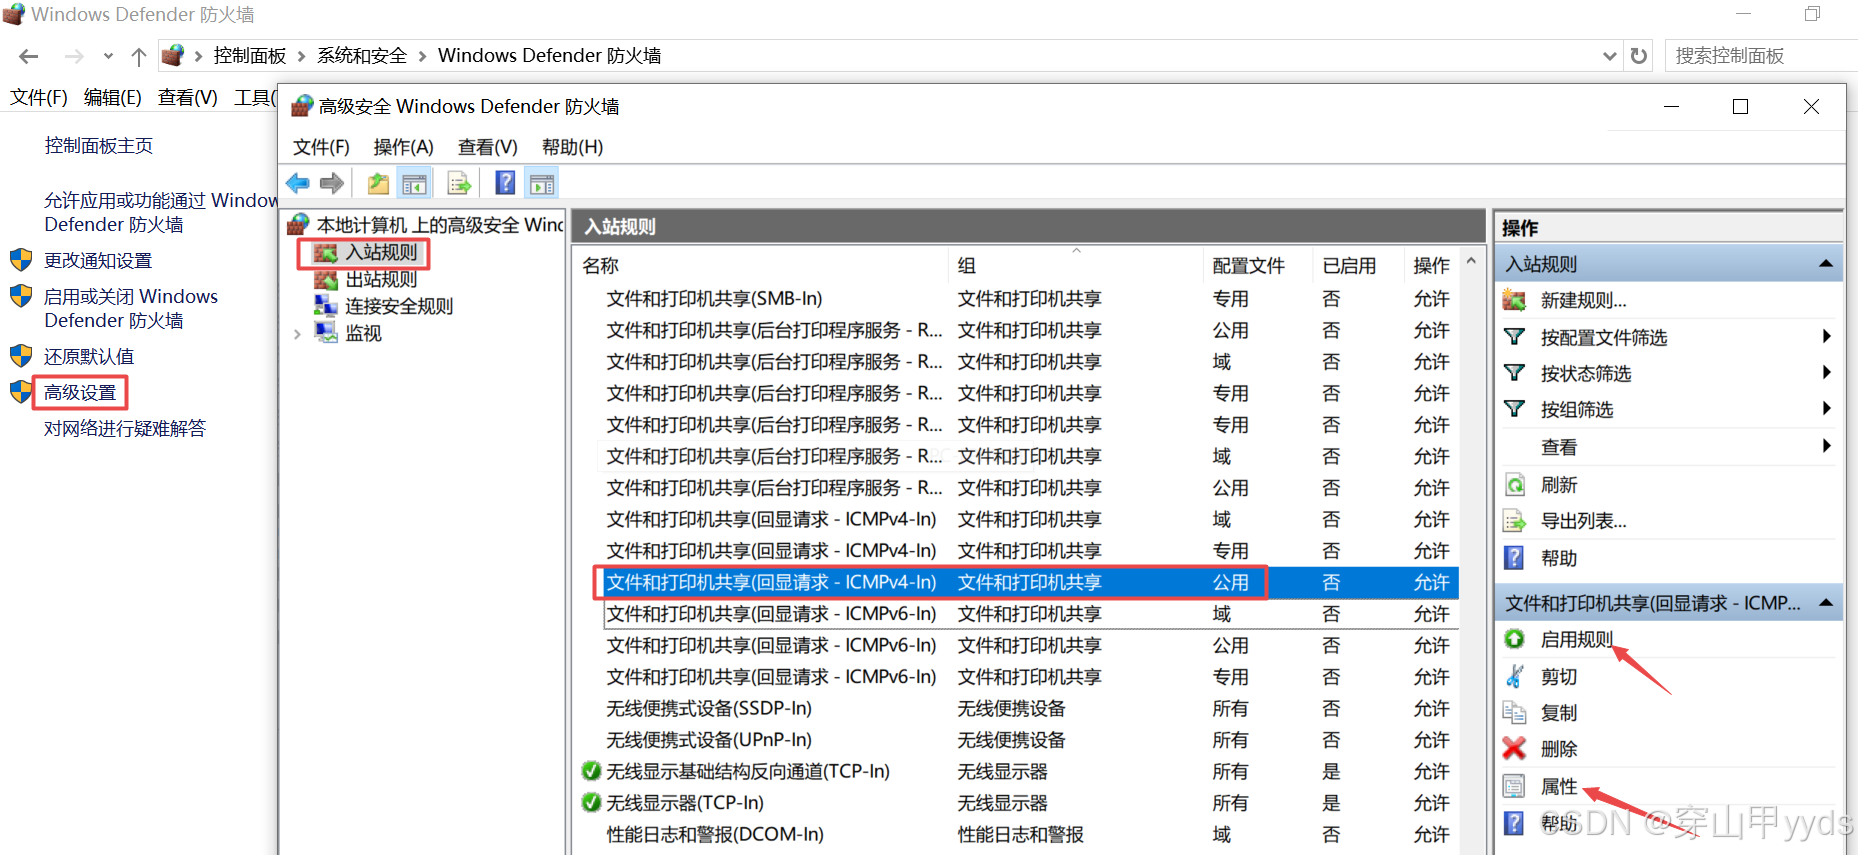Open the 更改通知设置 link
Image resolution: width=1858 pixels, height=855 pixels.
[98, 261]
